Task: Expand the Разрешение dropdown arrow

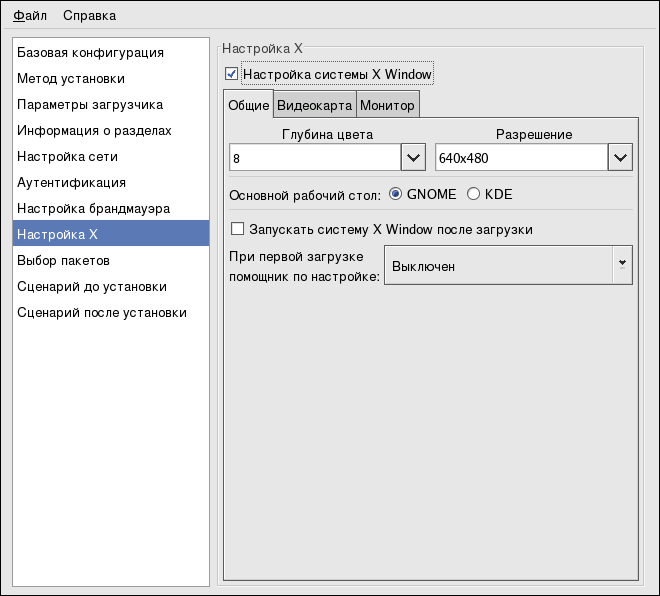Action: coord(620,158)
